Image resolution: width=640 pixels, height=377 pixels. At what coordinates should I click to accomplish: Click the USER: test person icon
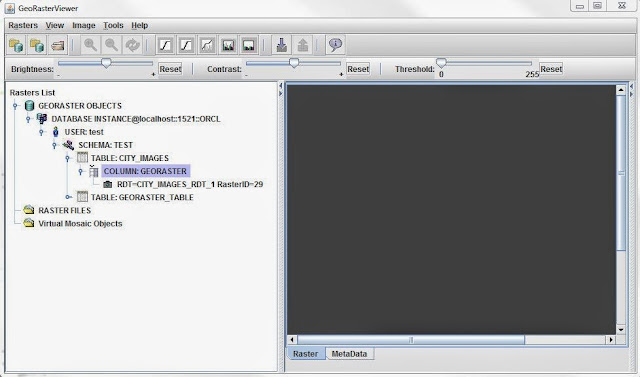[56, 132]
